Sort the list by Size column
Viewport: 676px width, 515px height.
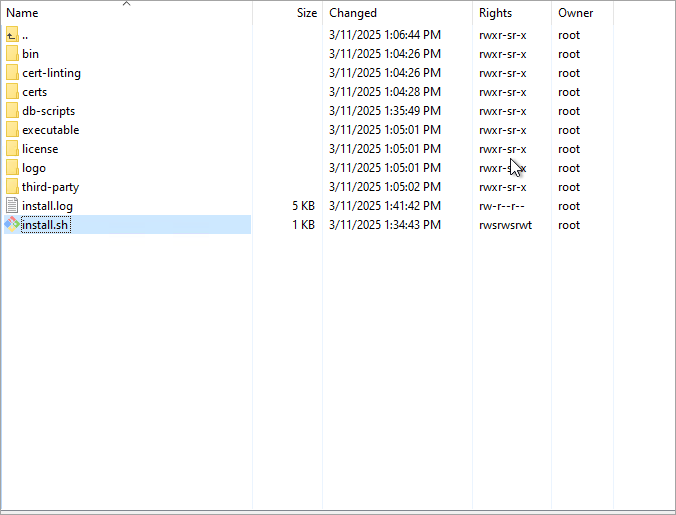pyautogui.click(x=306, y=13)
